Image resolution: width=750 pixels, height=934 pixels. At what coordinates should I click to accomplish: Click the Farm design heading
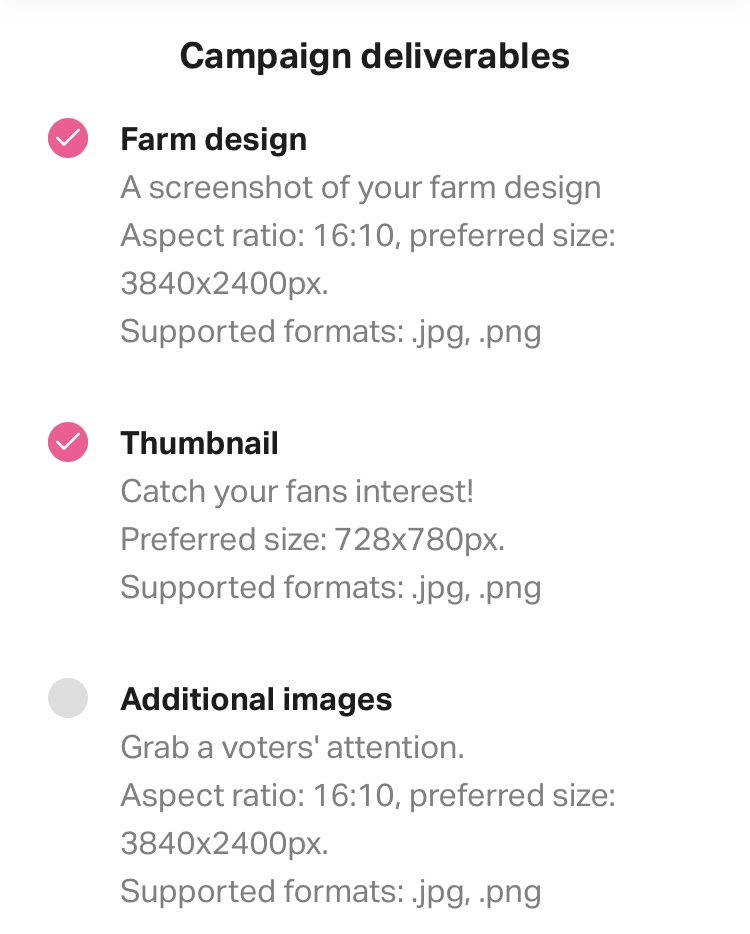point(214,140)
